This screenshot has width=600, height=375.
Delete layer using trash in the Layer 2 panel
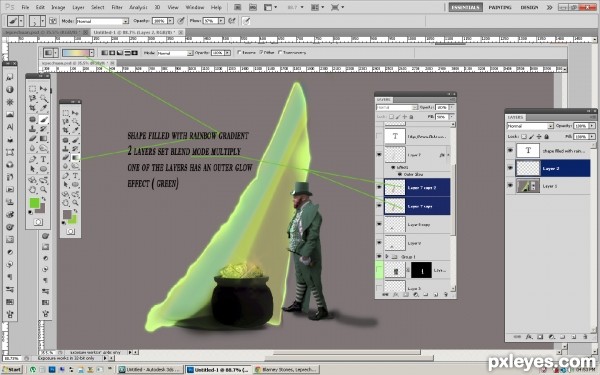point(585,337)
